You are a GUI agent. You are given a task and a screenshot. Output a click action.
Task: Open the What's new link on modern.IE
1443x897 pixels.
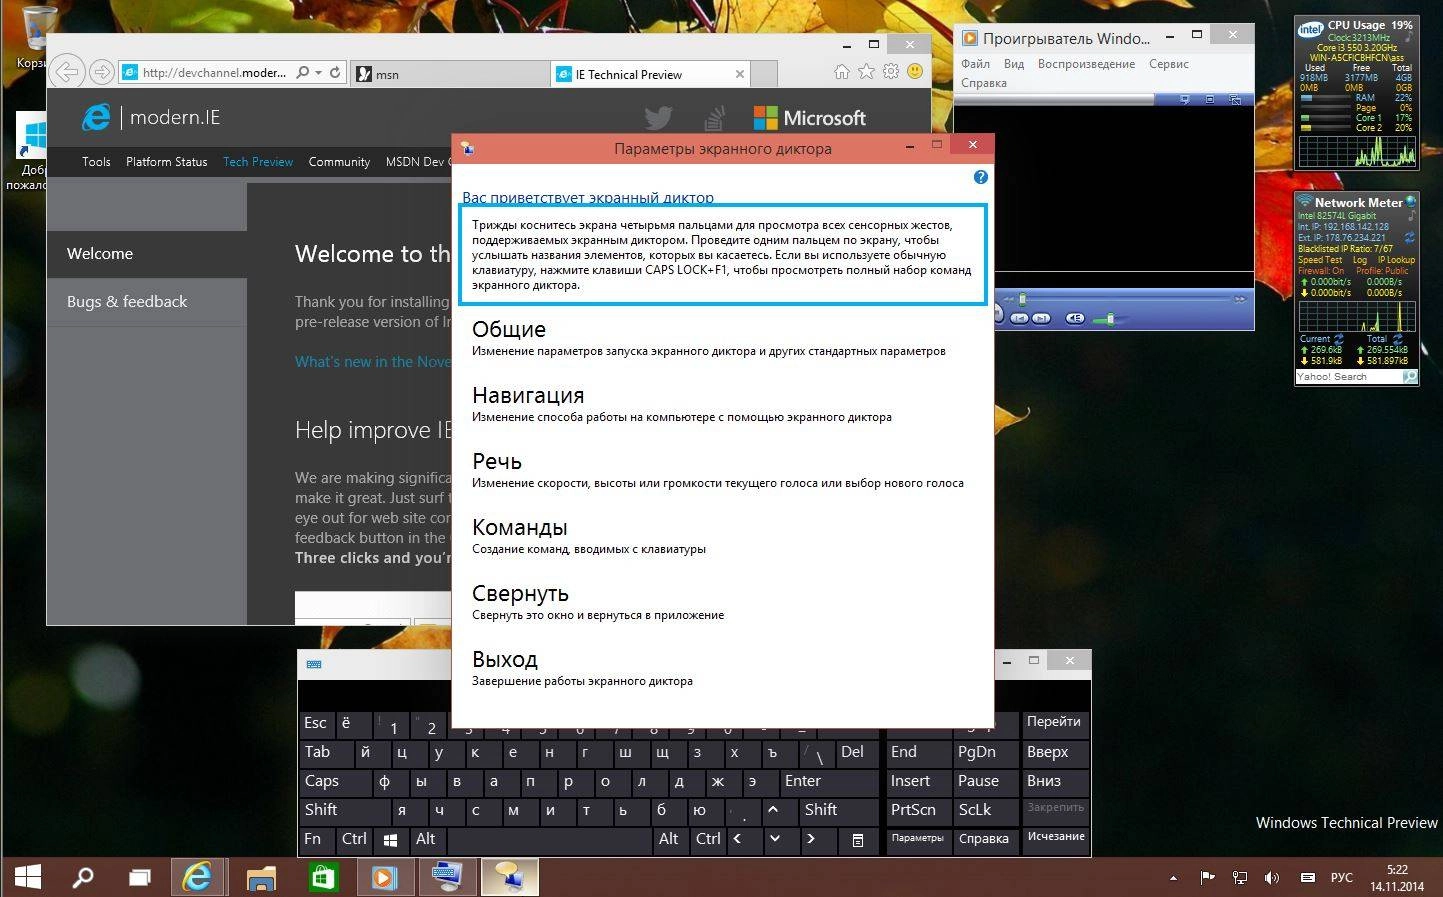[372, 362]
